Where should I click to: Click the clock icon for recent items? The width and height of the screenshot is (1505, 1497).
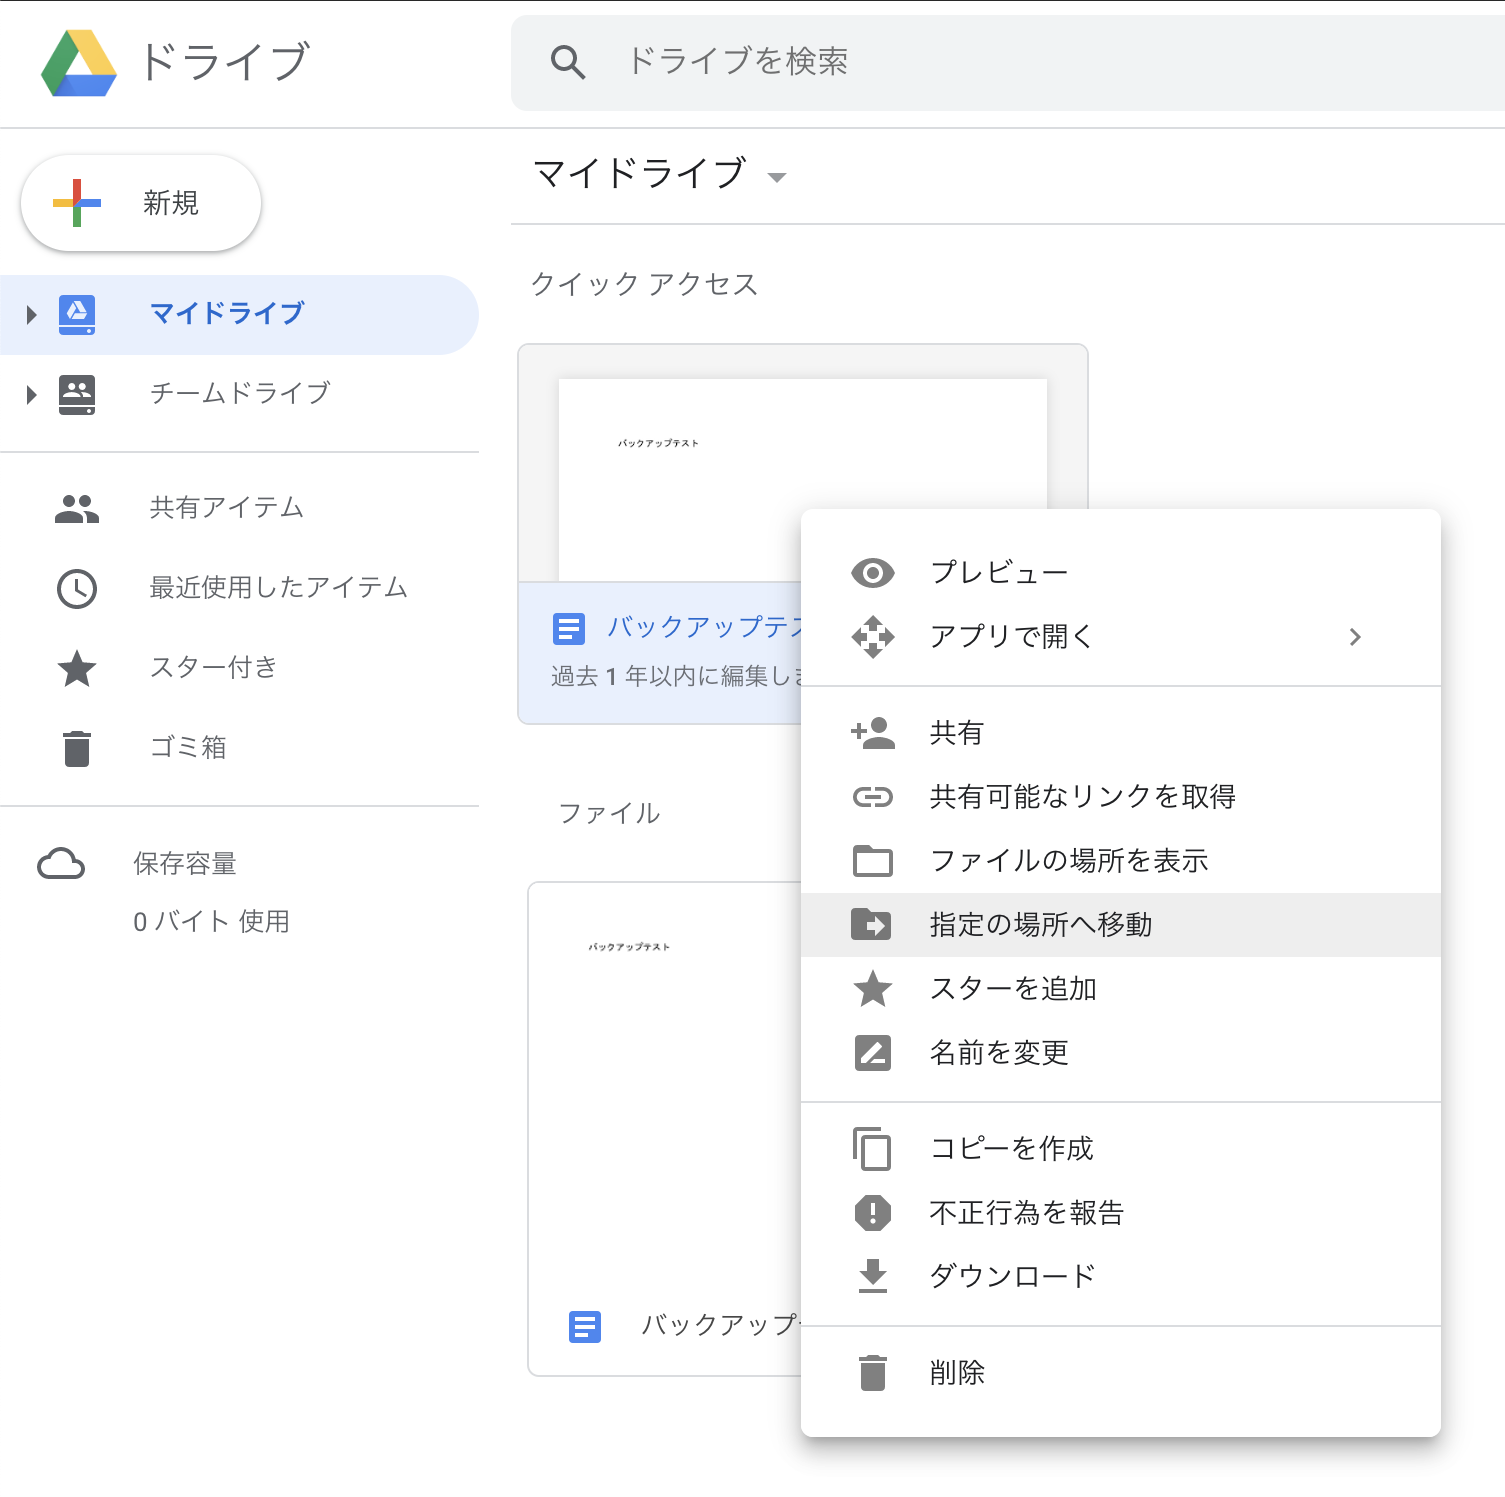coord(77,589)
